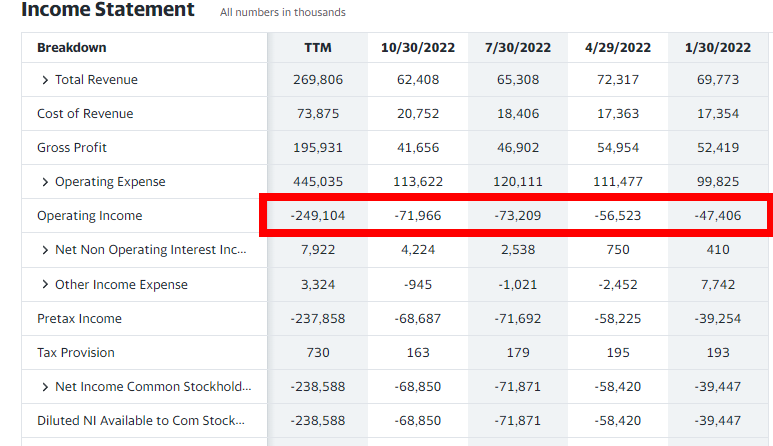Select the Breakdown column header

(x=72, y=48)
